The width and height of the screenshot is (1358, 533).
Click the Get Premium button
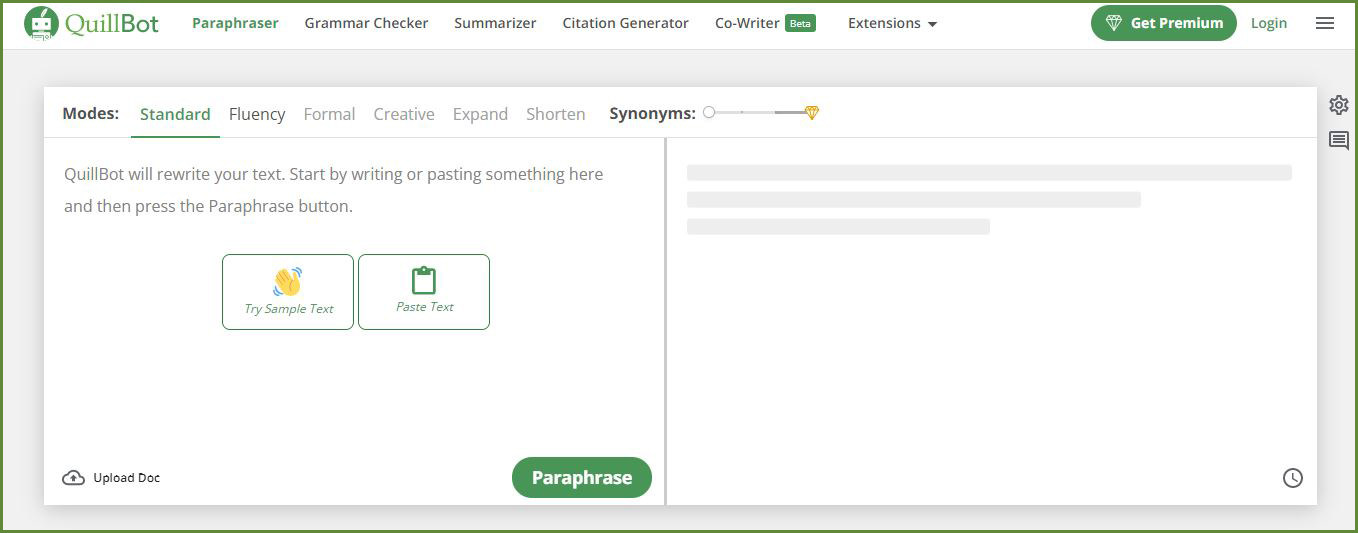click(1164, 23)
